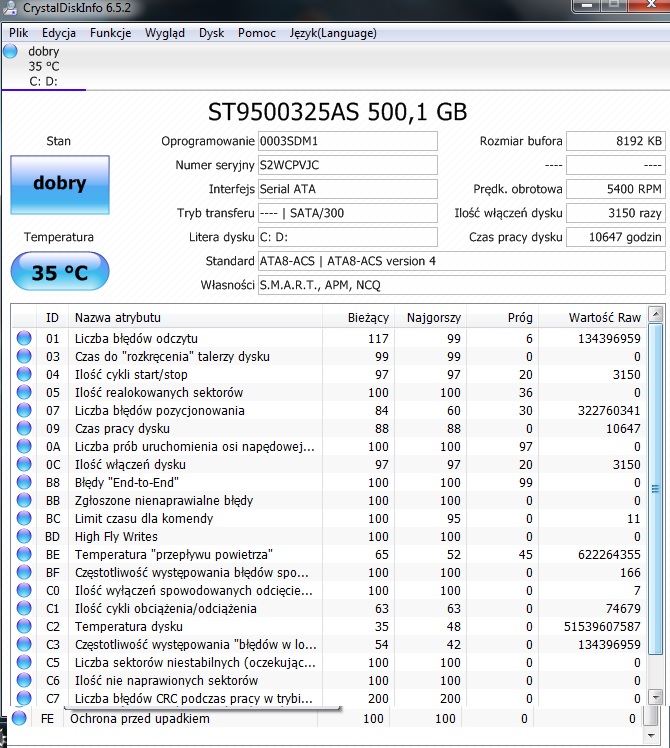Click the 'Wartość Raw' column header

point(593,318)
